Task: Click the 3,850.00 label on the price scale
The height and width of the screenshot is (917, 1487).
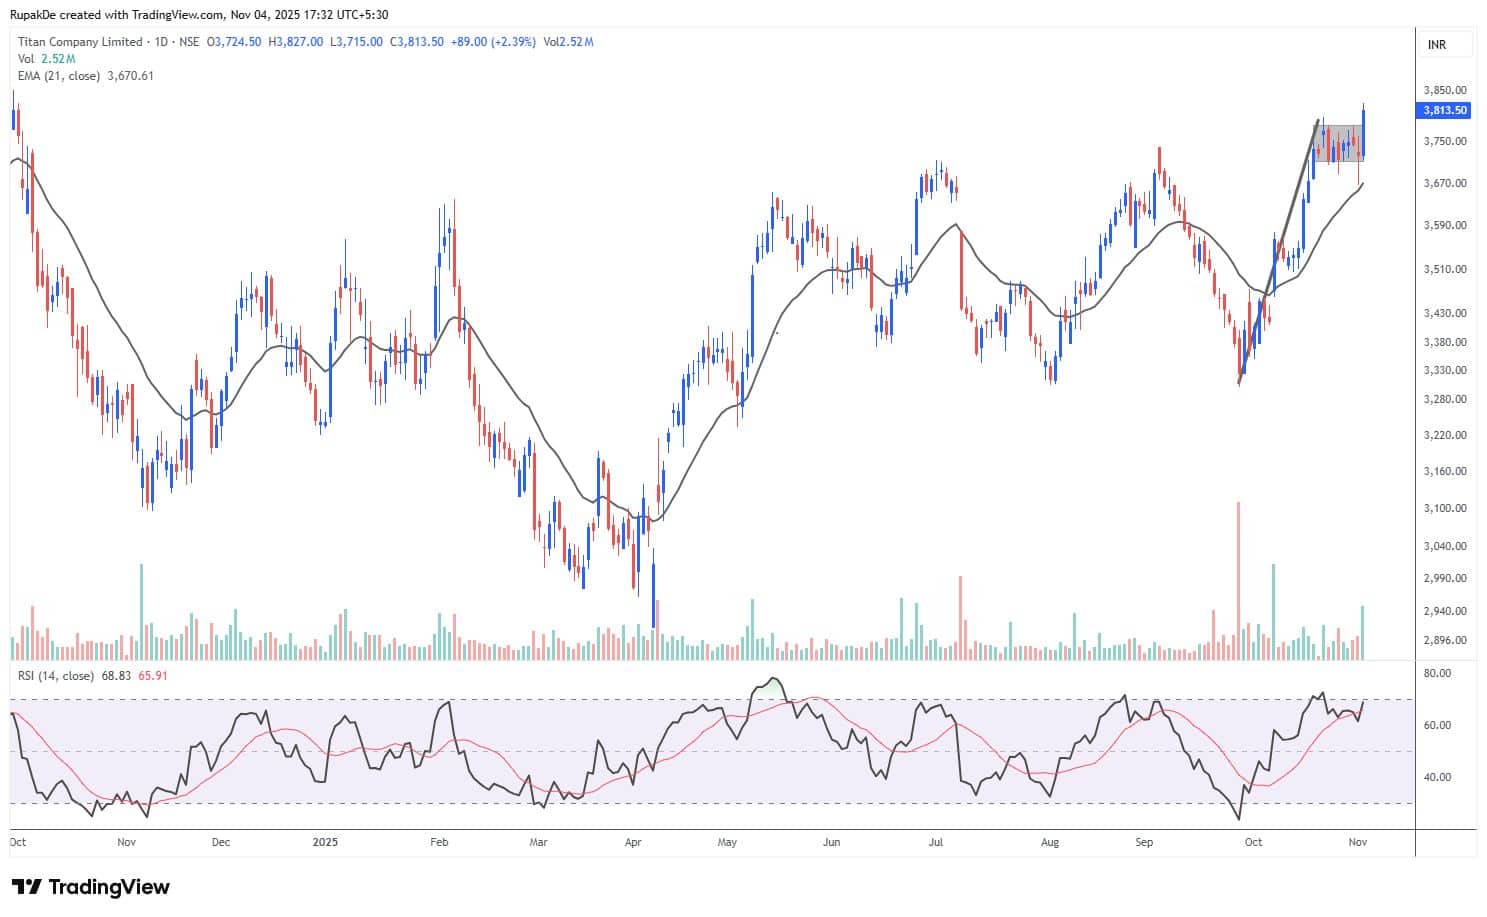Action: tap(1445, 90)
